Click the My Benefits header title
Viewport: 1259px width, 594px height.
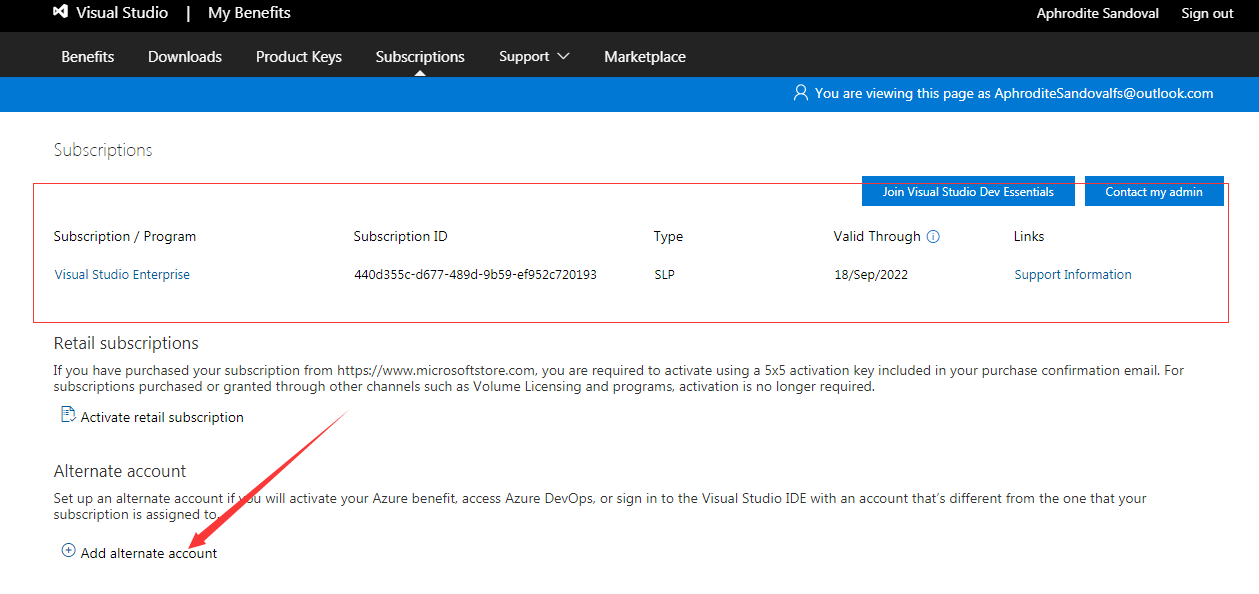pos(249,13)
